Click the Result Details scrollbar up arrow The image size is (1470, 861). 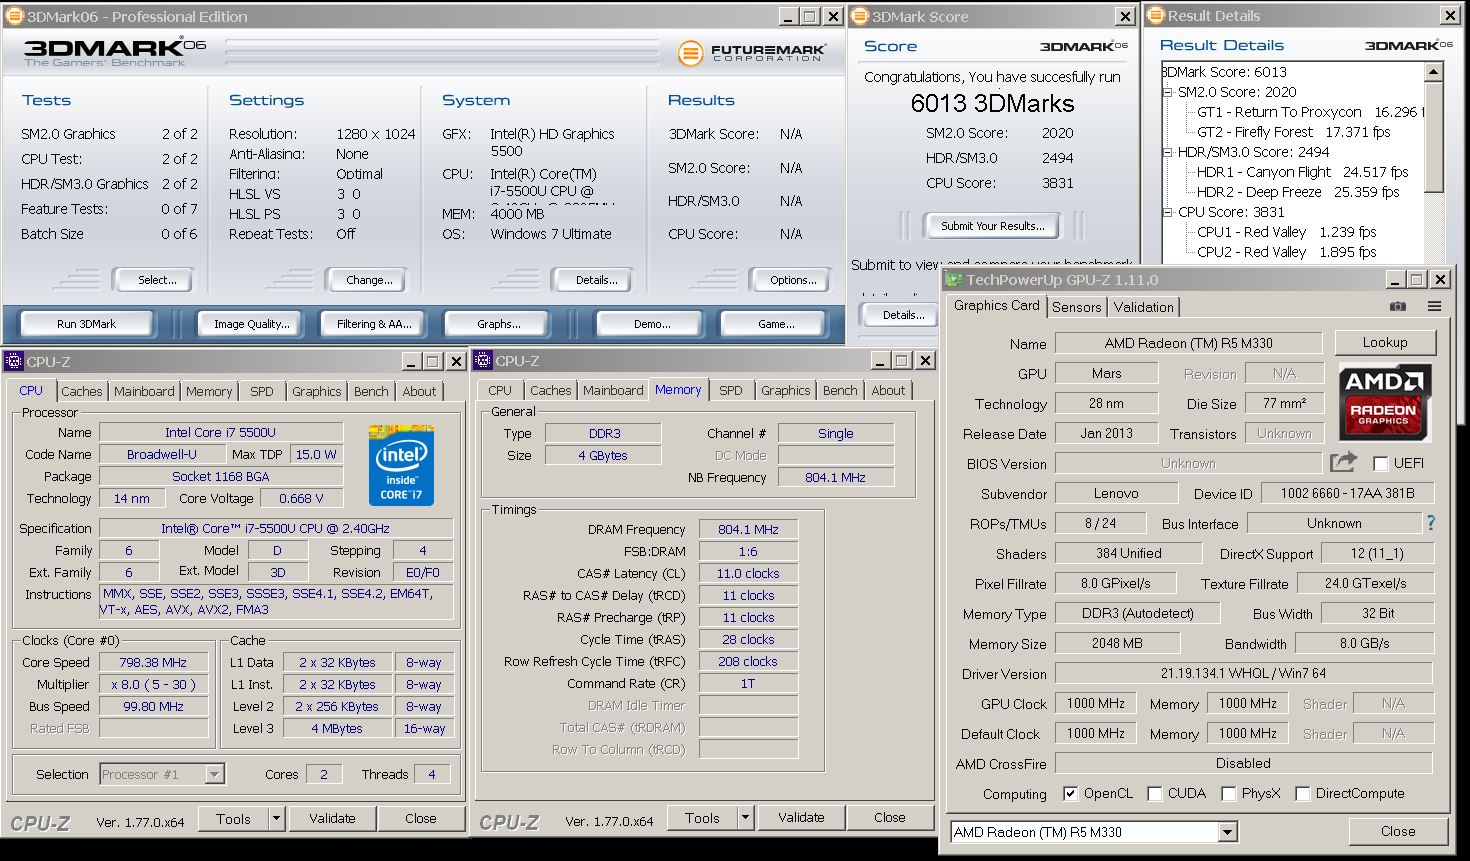click(x=1434, y=72)
